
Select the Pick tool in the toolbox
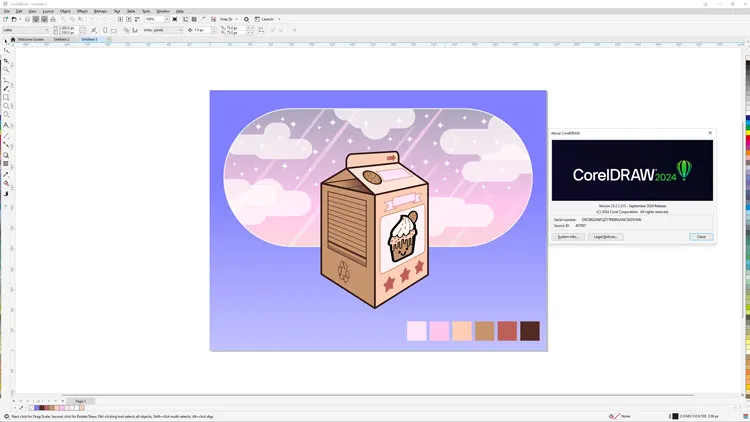coord(6,42)
